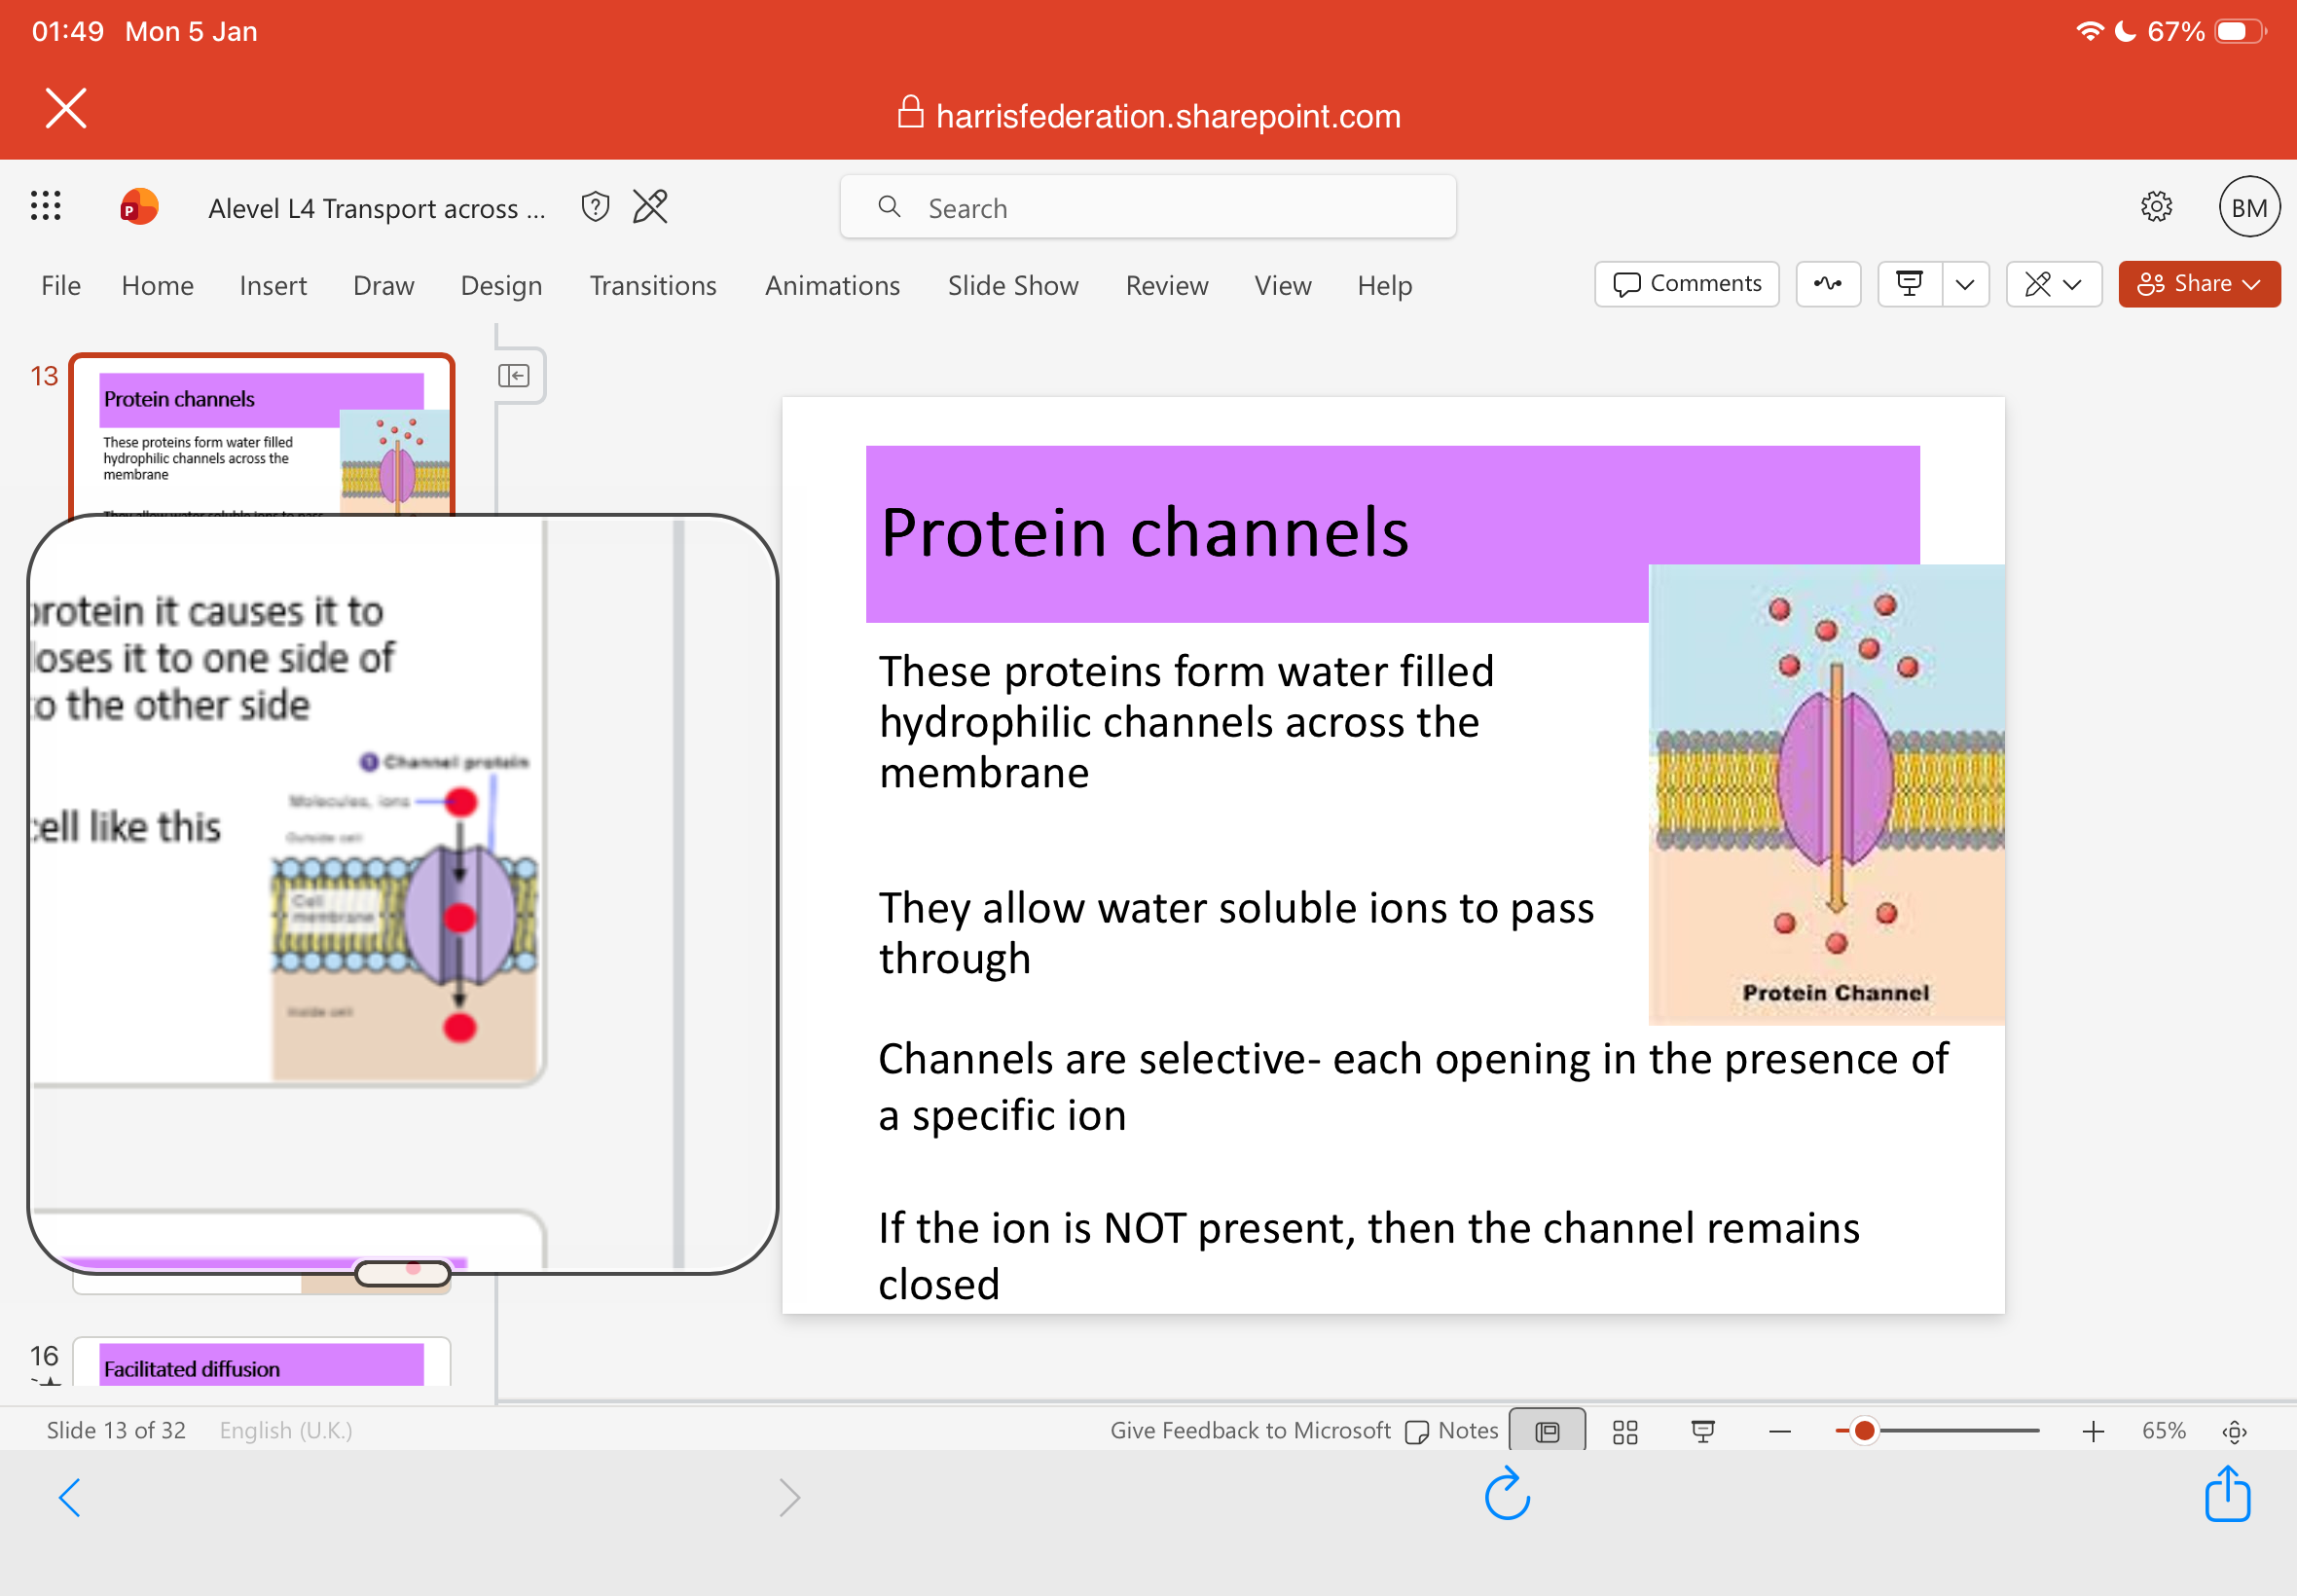Collapse the slide thumbnail pane
Viewport: 2297px width, 1596px height.
pos(516,374)
